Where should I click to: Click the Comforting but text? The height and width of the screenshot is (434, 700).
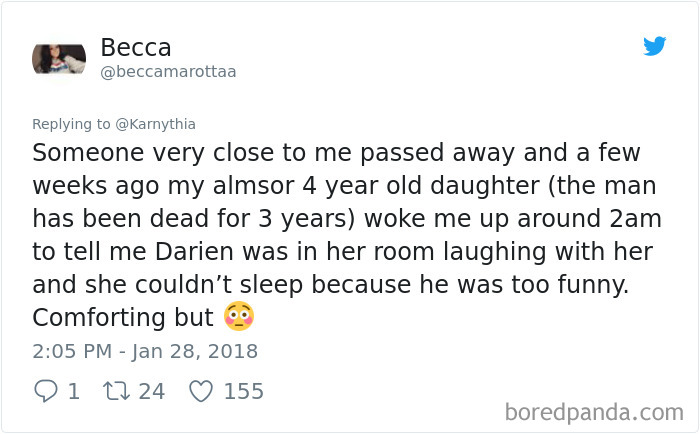point(123,317)
